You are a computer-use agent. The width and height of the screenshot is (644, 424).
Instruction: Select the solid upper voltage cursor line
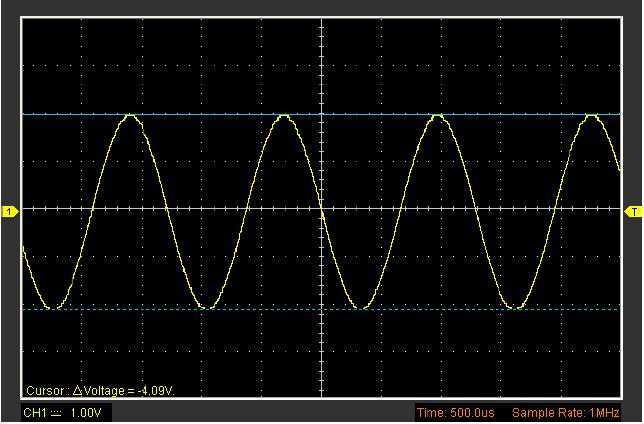point(321,115)
